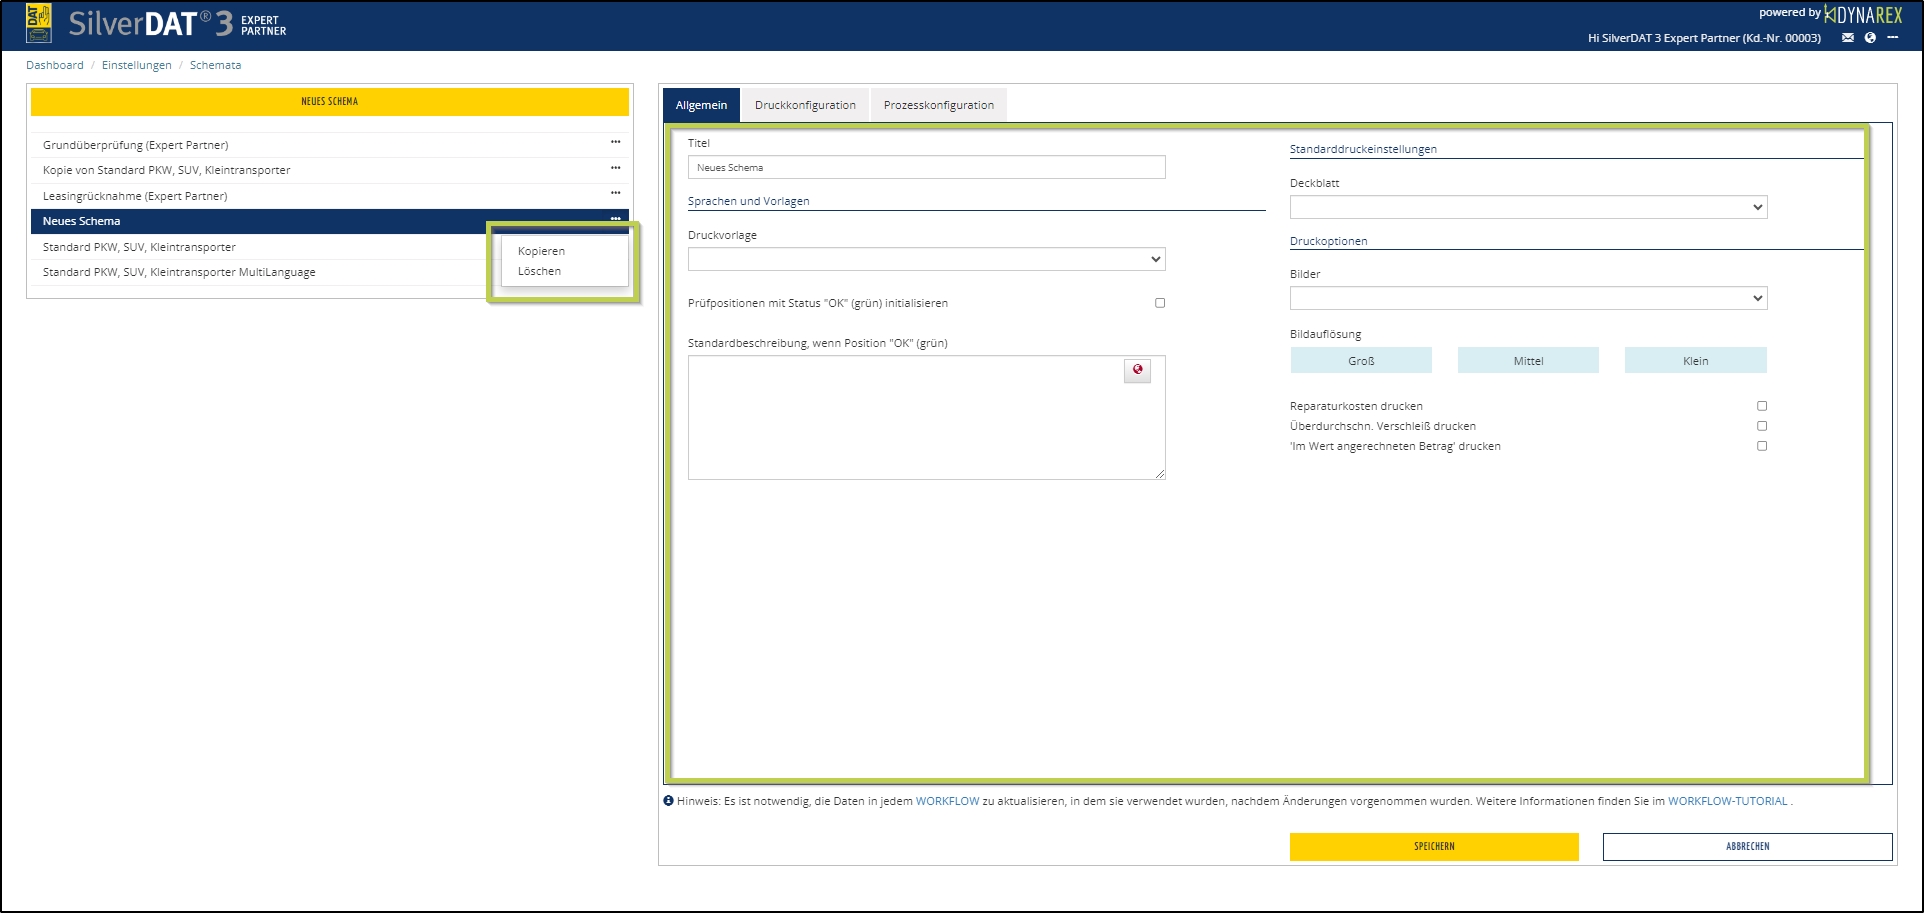Follow the WORKFLOW-TUTORIAL link
This screenshot has height=913, width=1924.
pyautogui.click(x=1727, y=801)
